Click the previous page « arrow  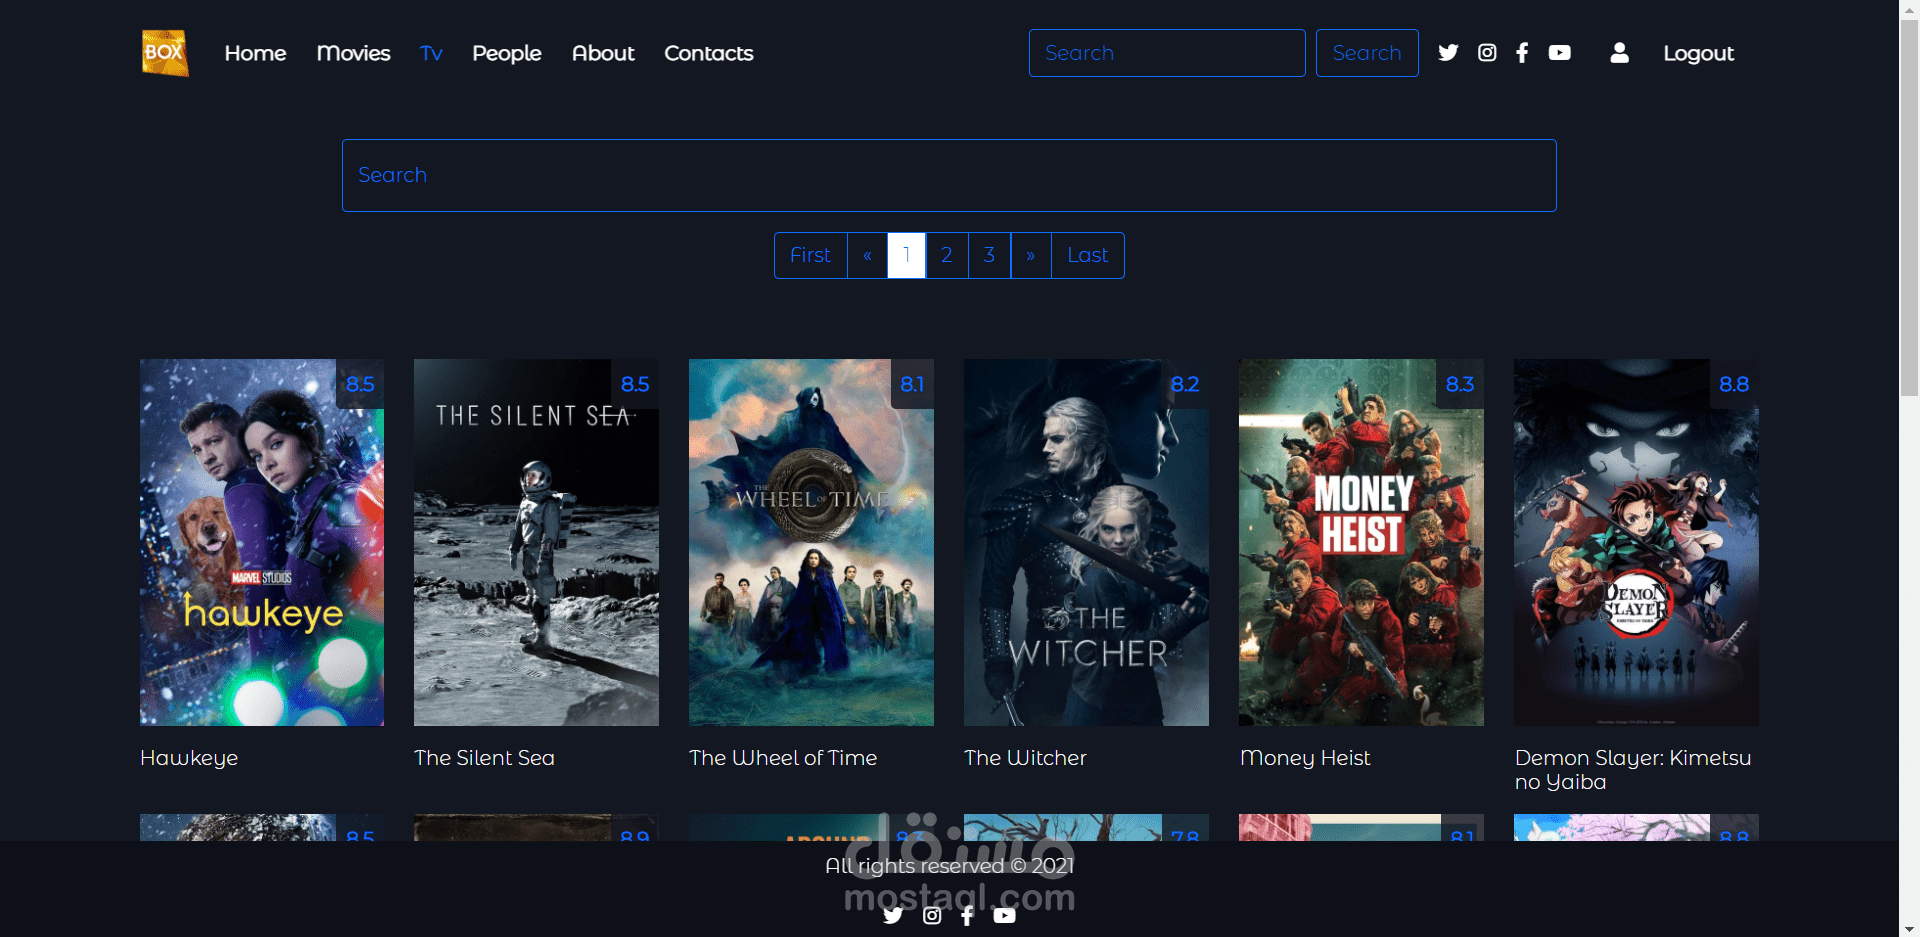(867, 255)
